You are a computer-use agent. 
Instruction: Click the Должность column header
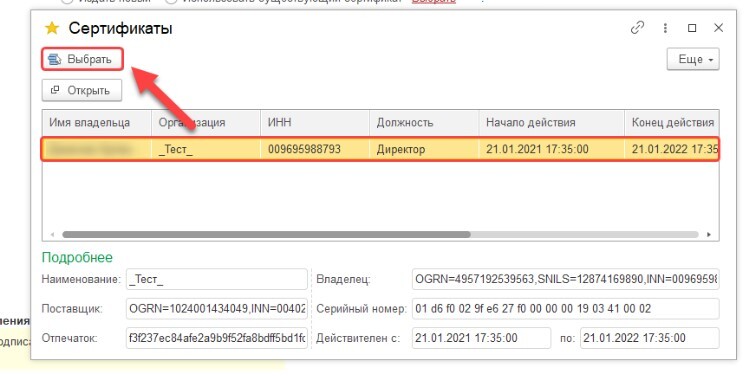[424, 122]
